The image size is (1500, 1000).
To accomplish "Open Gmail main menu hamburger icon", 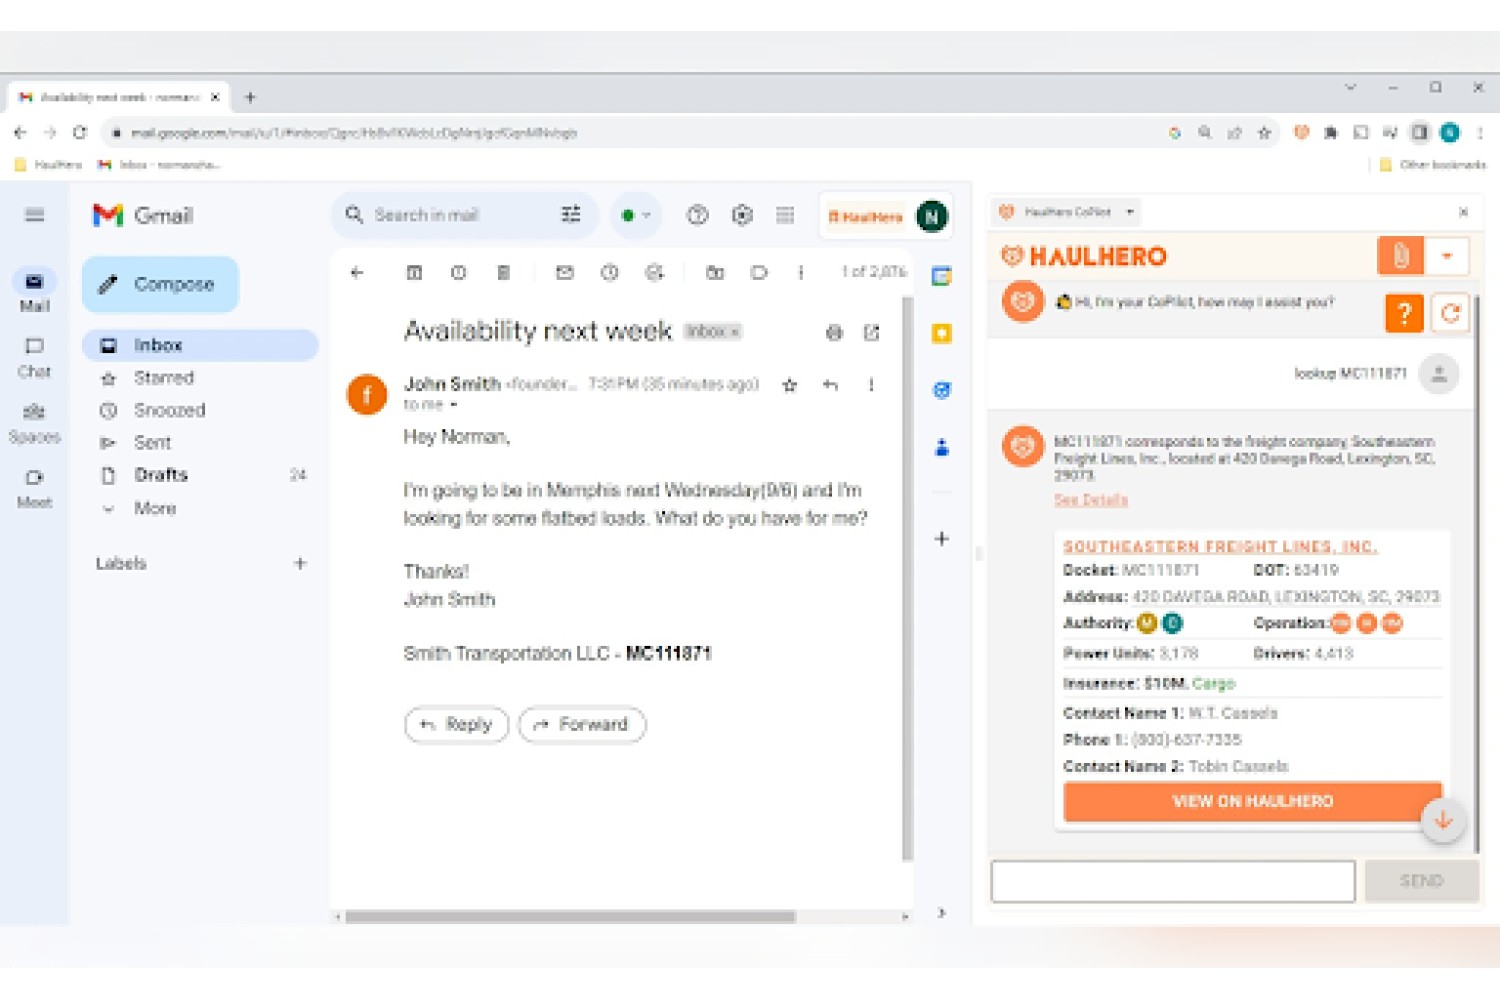I will (x=35, y=215).
